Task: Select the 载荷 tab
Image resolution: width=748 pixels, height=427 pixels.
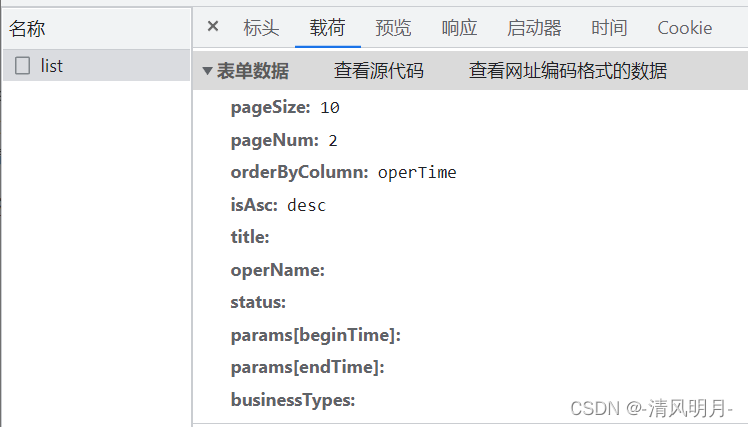Action: [327, 28]
